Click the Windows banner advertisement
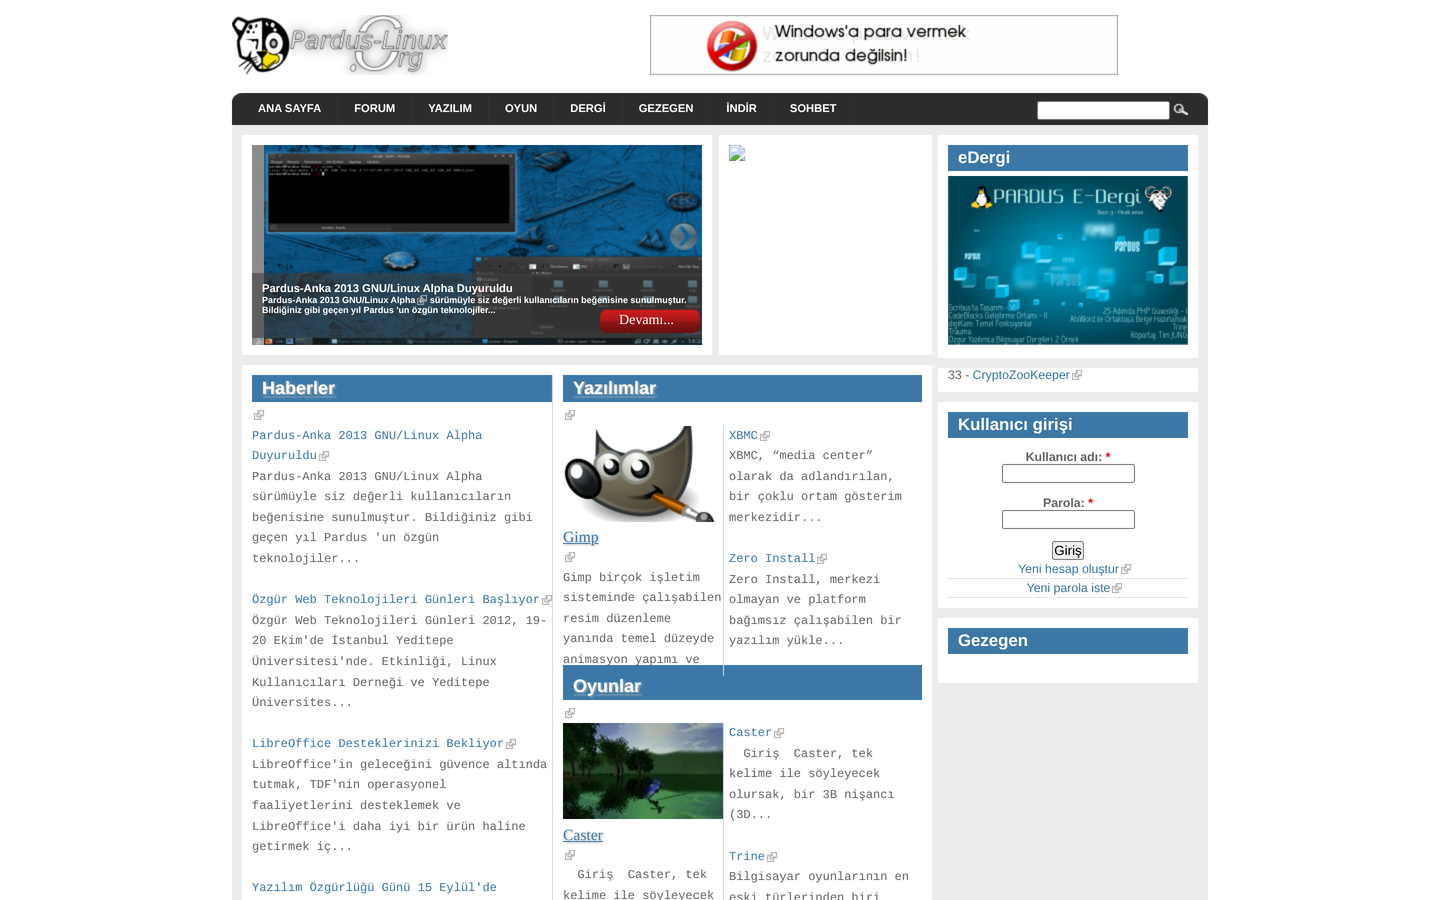1440x900 pixels. (884, 45)
